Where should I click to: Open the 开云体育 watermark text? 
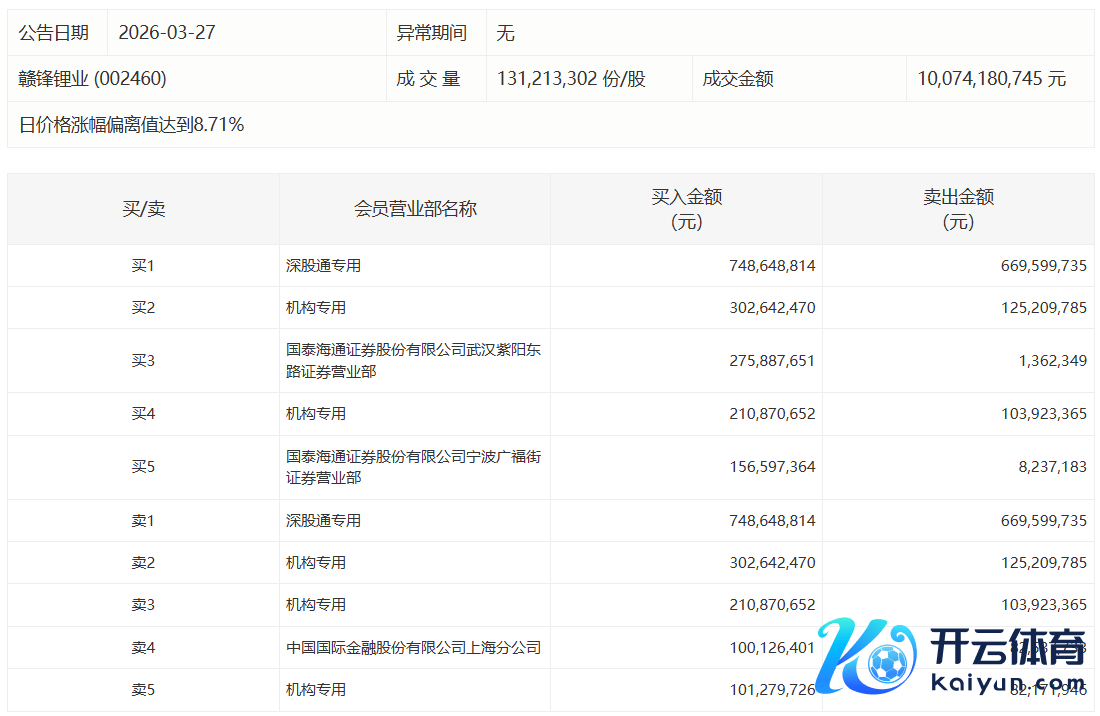1008,648
